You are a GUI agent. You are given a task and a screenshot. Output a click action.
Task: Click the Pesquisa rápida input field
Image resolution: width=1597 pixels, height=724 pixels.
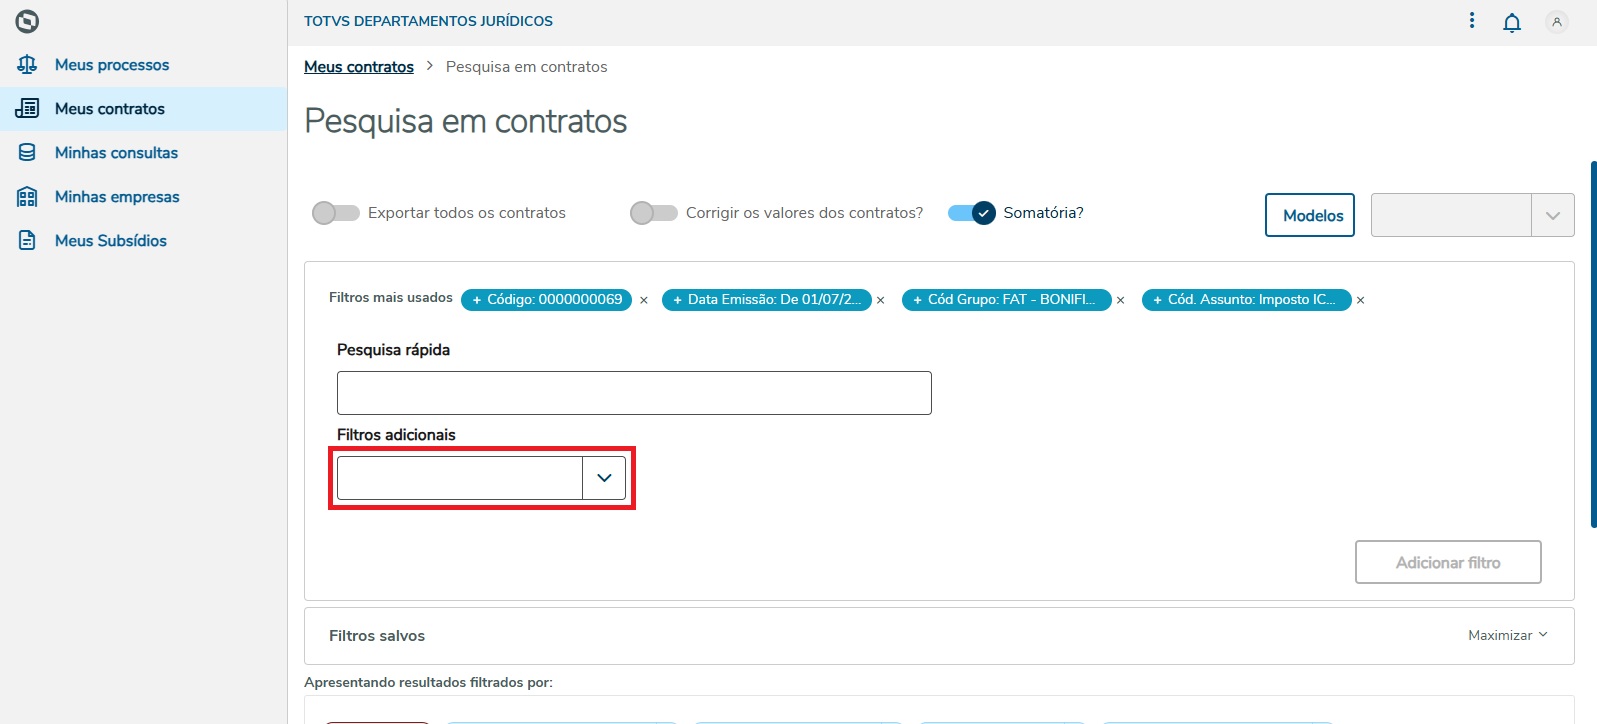(x=634, y=393)
